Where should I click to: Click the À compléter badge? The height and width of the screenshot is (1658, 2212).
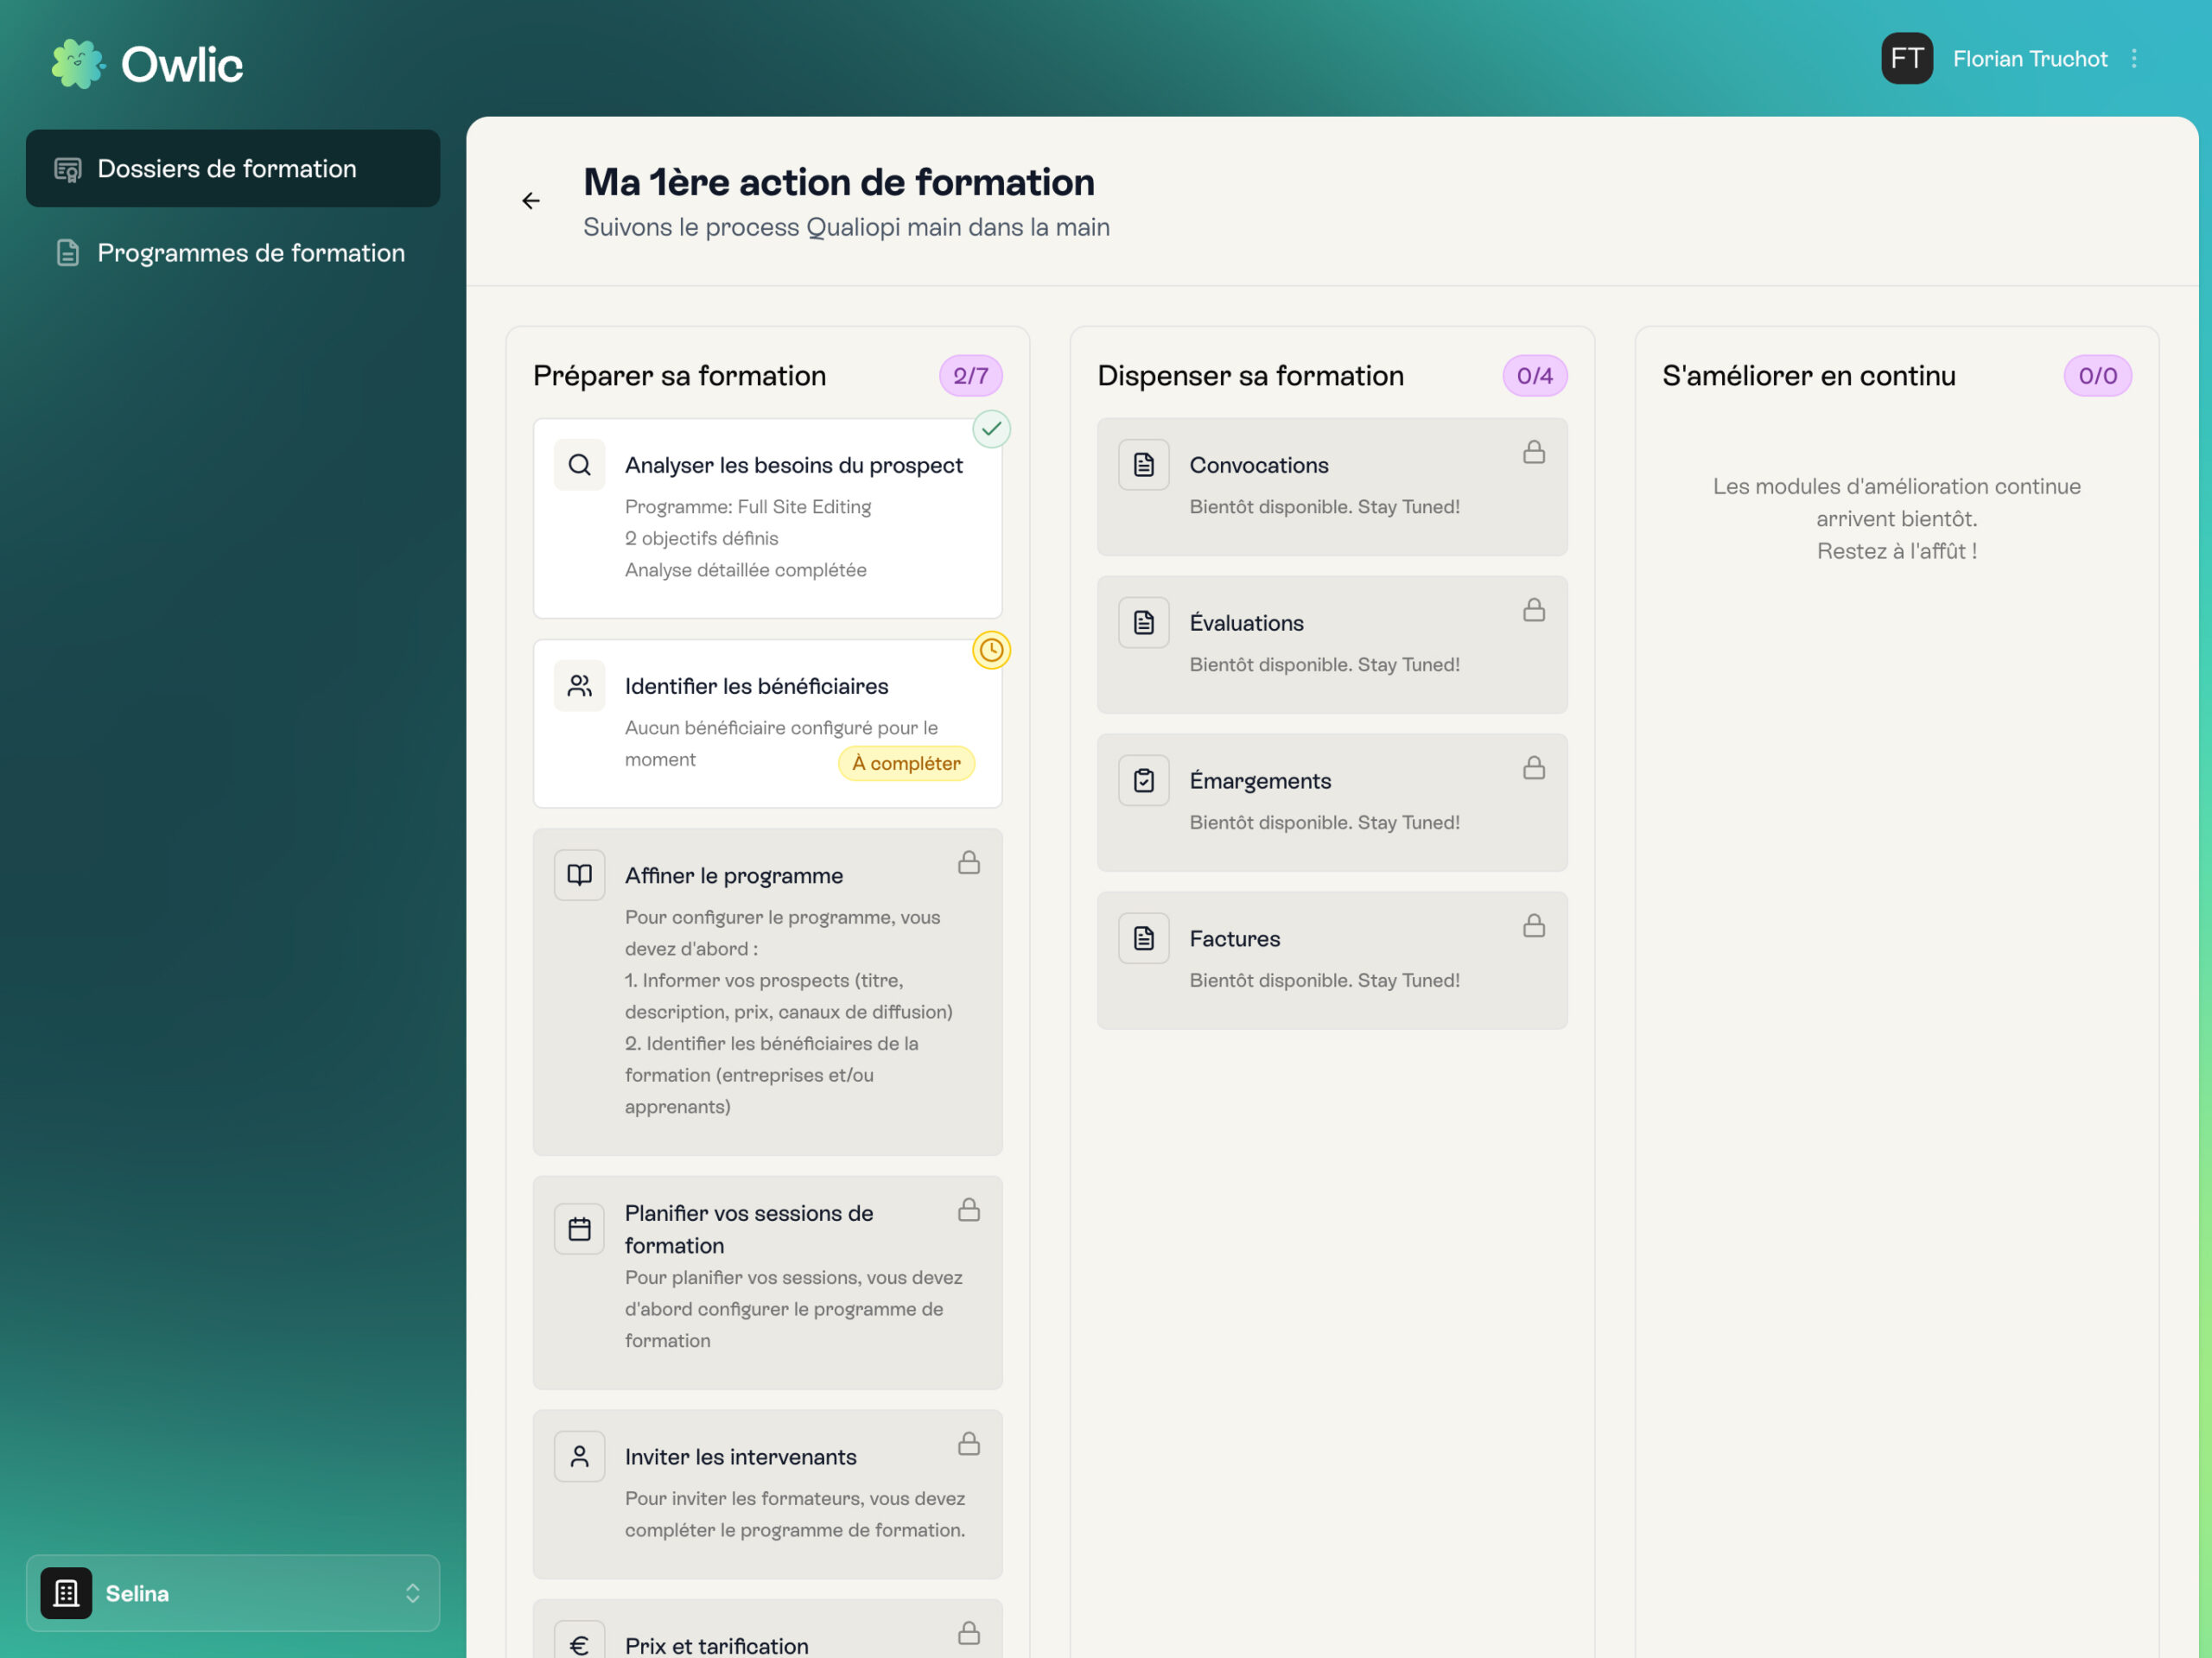906,763
